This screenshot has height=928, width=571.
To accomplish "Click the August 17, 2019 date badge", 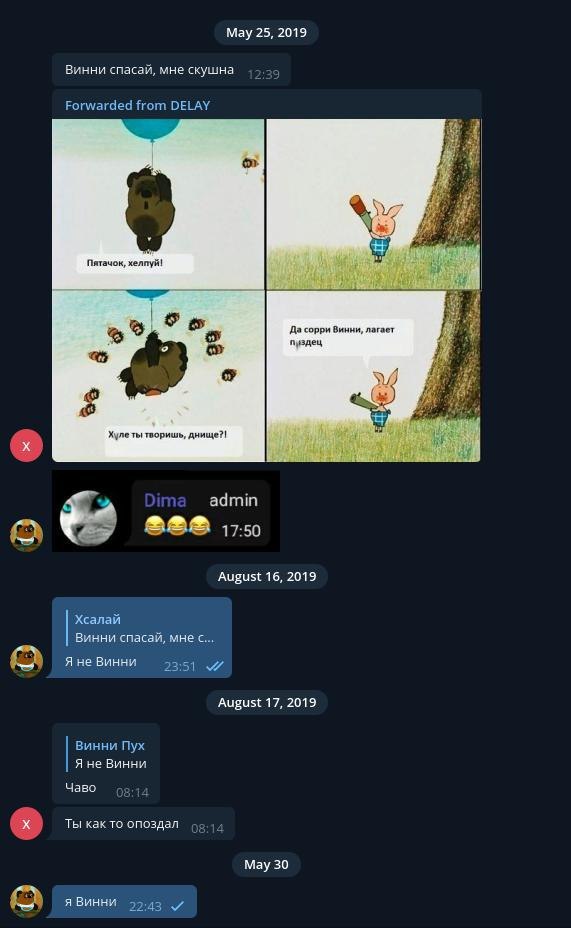I will [x=267, y=703].
